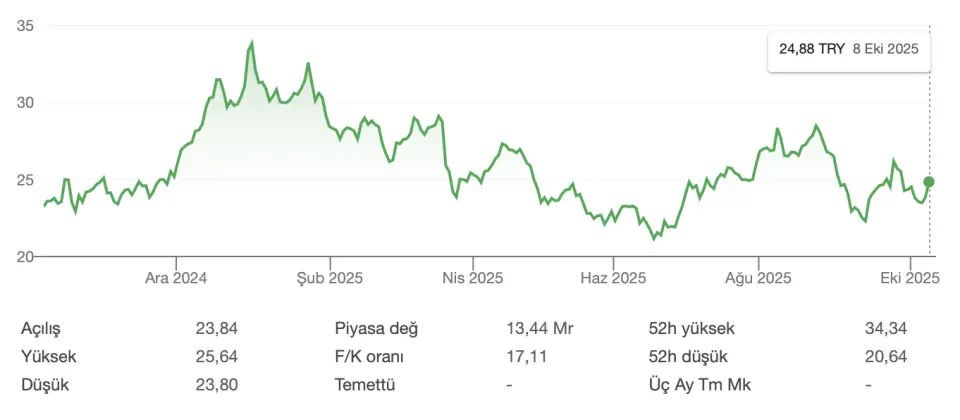
Task: Click the Ağu 2025 date axis label
Action: click(758, 278)
